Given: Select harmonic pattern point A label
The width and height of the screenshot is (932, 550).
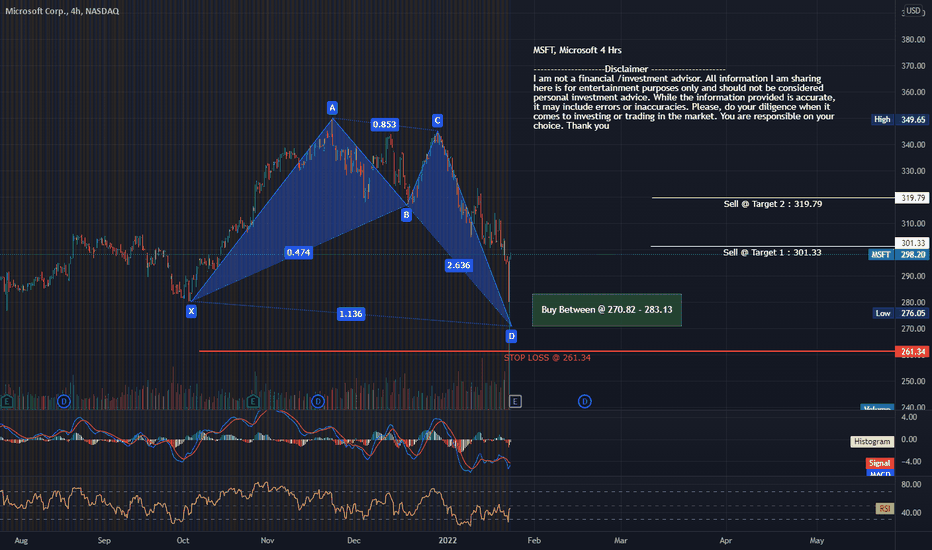Looking at the screenshot, I should (332, 108).
